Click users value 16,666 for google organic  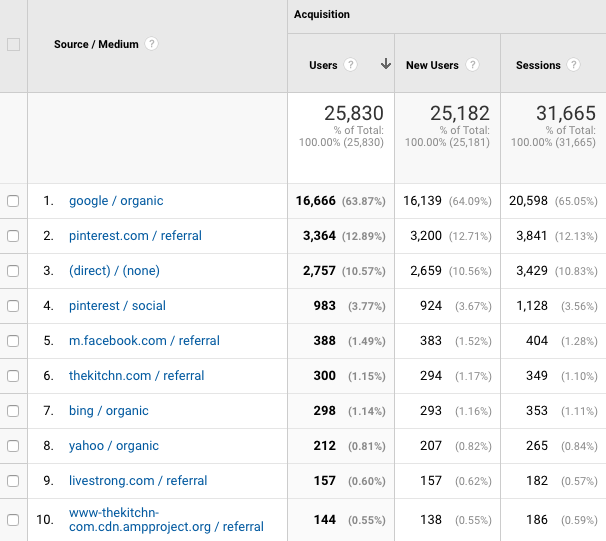316,201
